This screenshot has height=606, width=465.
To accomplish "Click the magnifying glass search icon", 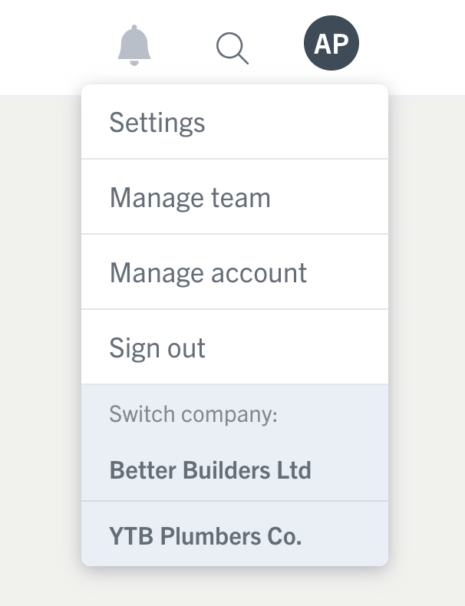I will [232, 48].
